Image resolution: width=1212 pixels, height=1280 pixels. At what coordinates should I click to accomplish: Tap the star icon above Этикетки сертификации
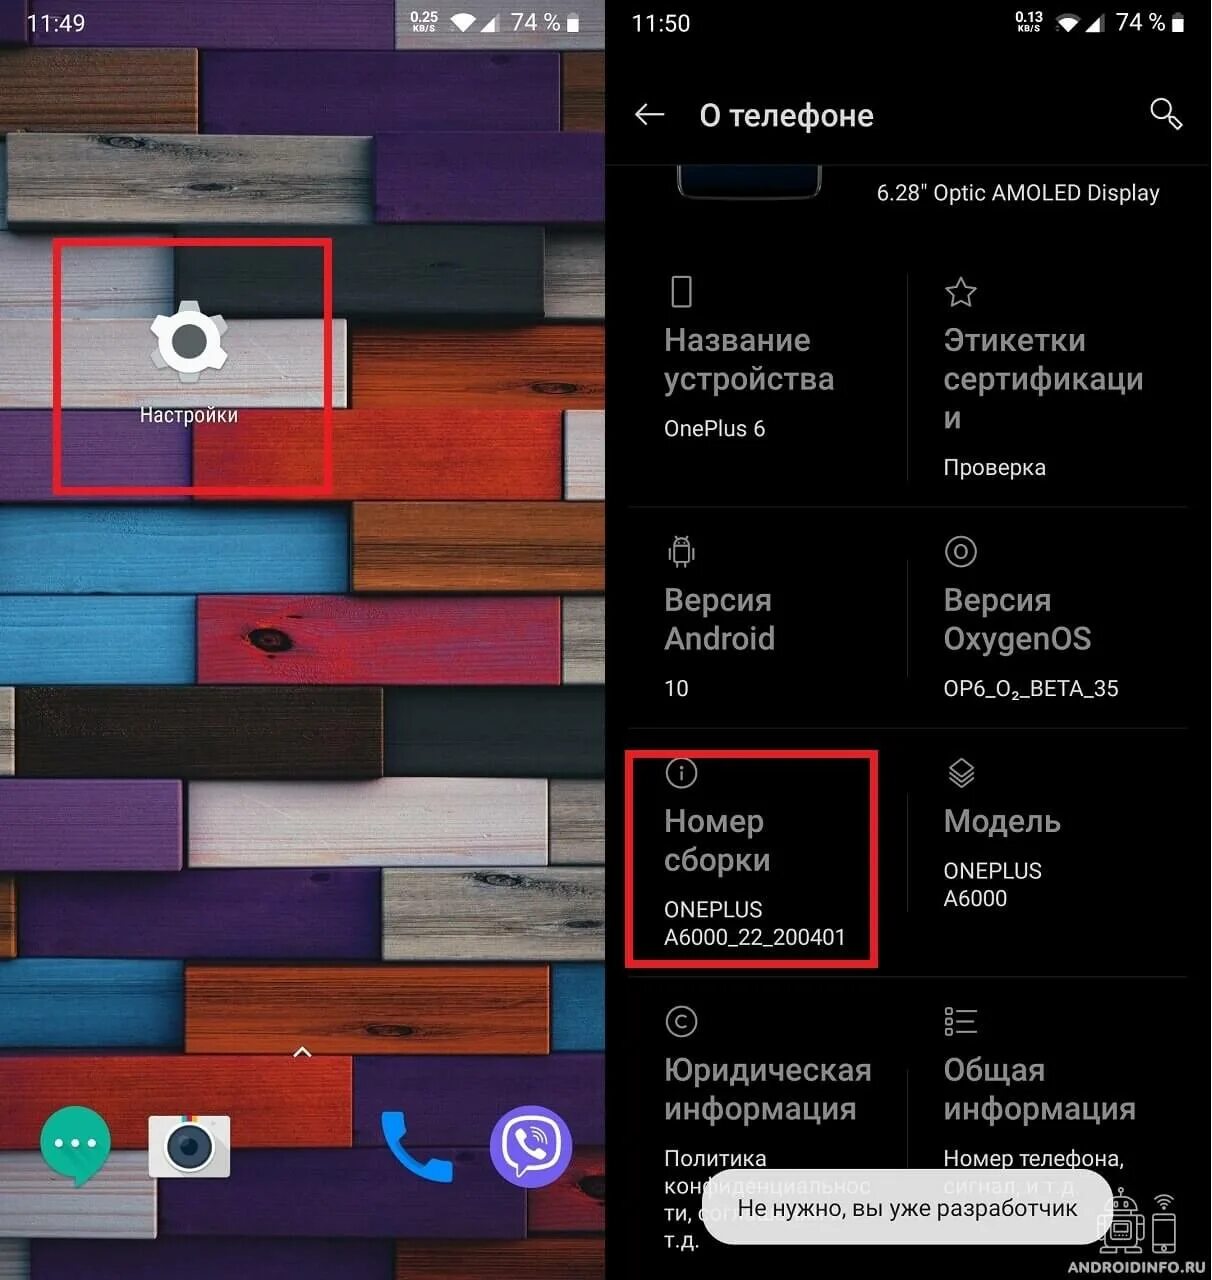click(960, 292)
